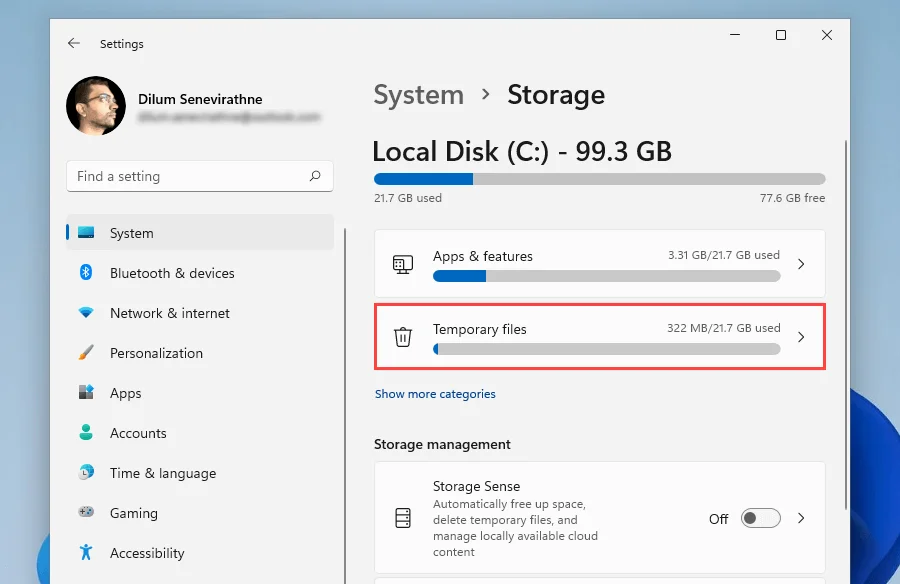Open Dilum Senevirathne account name
The height and width of the screenshot is (584, 900).
click(x=200, y=99)
